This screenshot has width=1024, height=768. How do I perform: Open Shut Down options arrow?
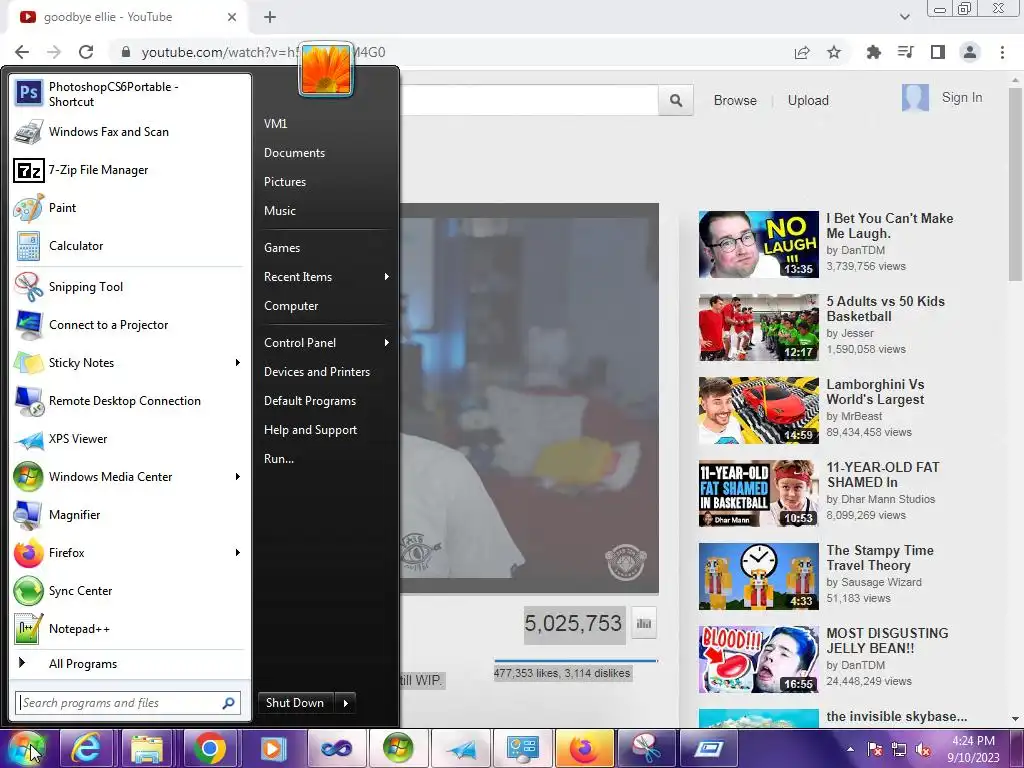coord(345,703)
